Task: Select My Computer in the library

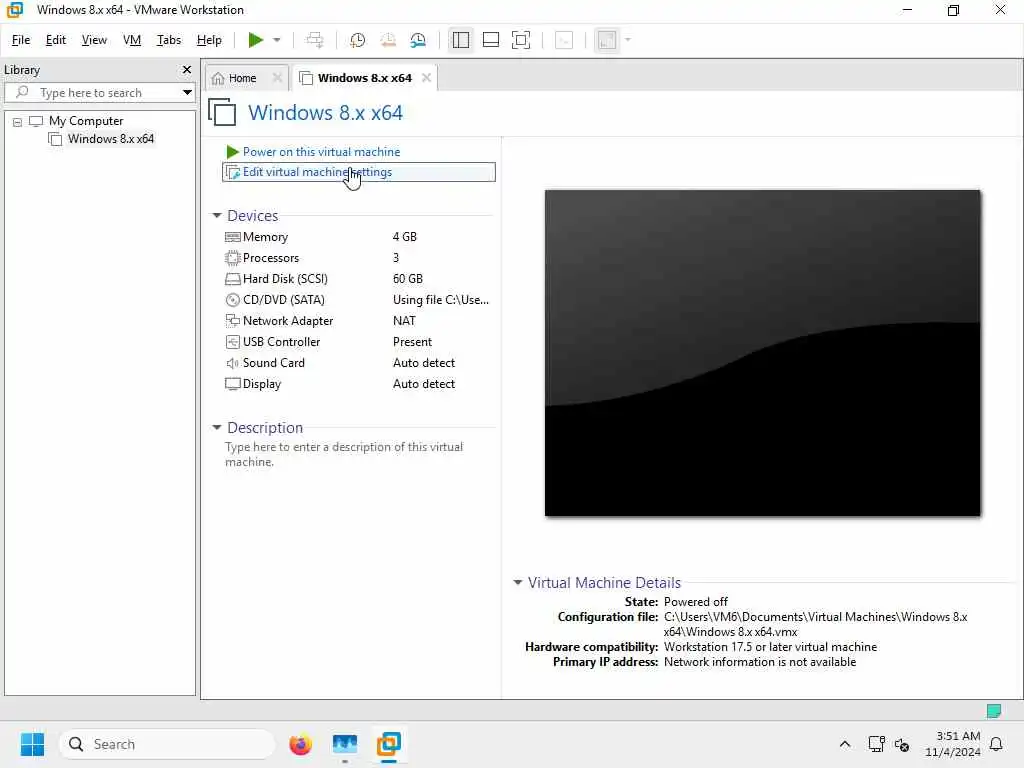Action: click(86, 121)
